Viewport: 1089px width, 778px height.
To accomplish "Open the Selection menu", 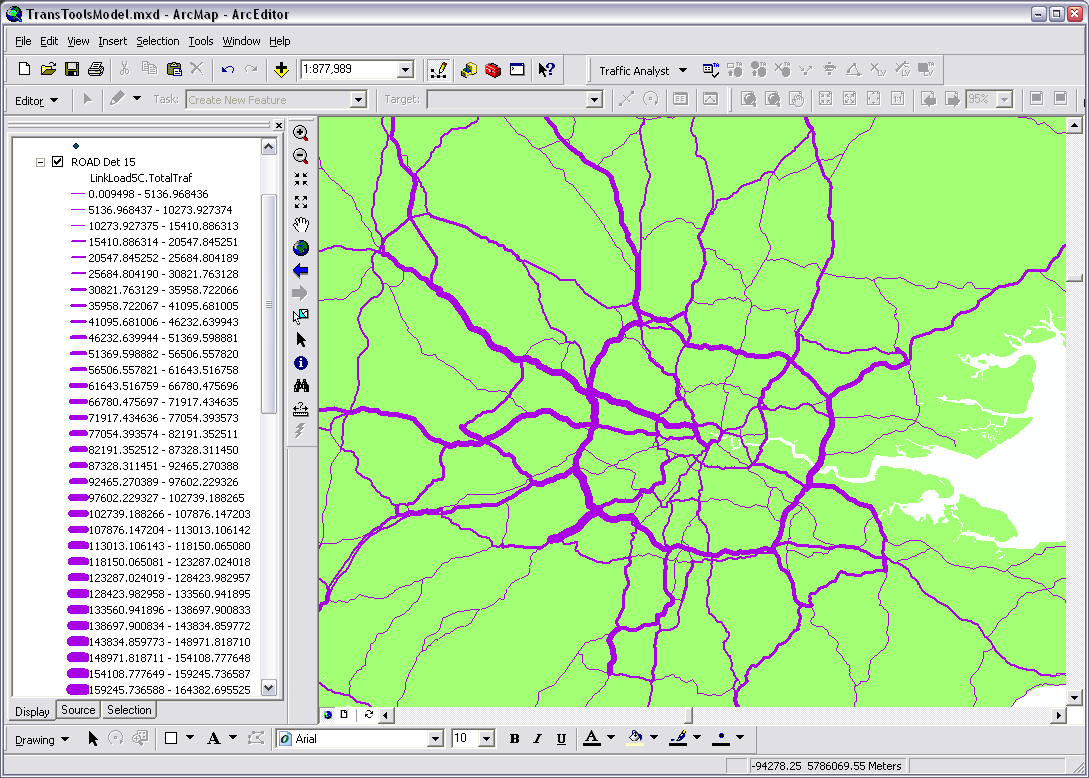I will point(158,41).
